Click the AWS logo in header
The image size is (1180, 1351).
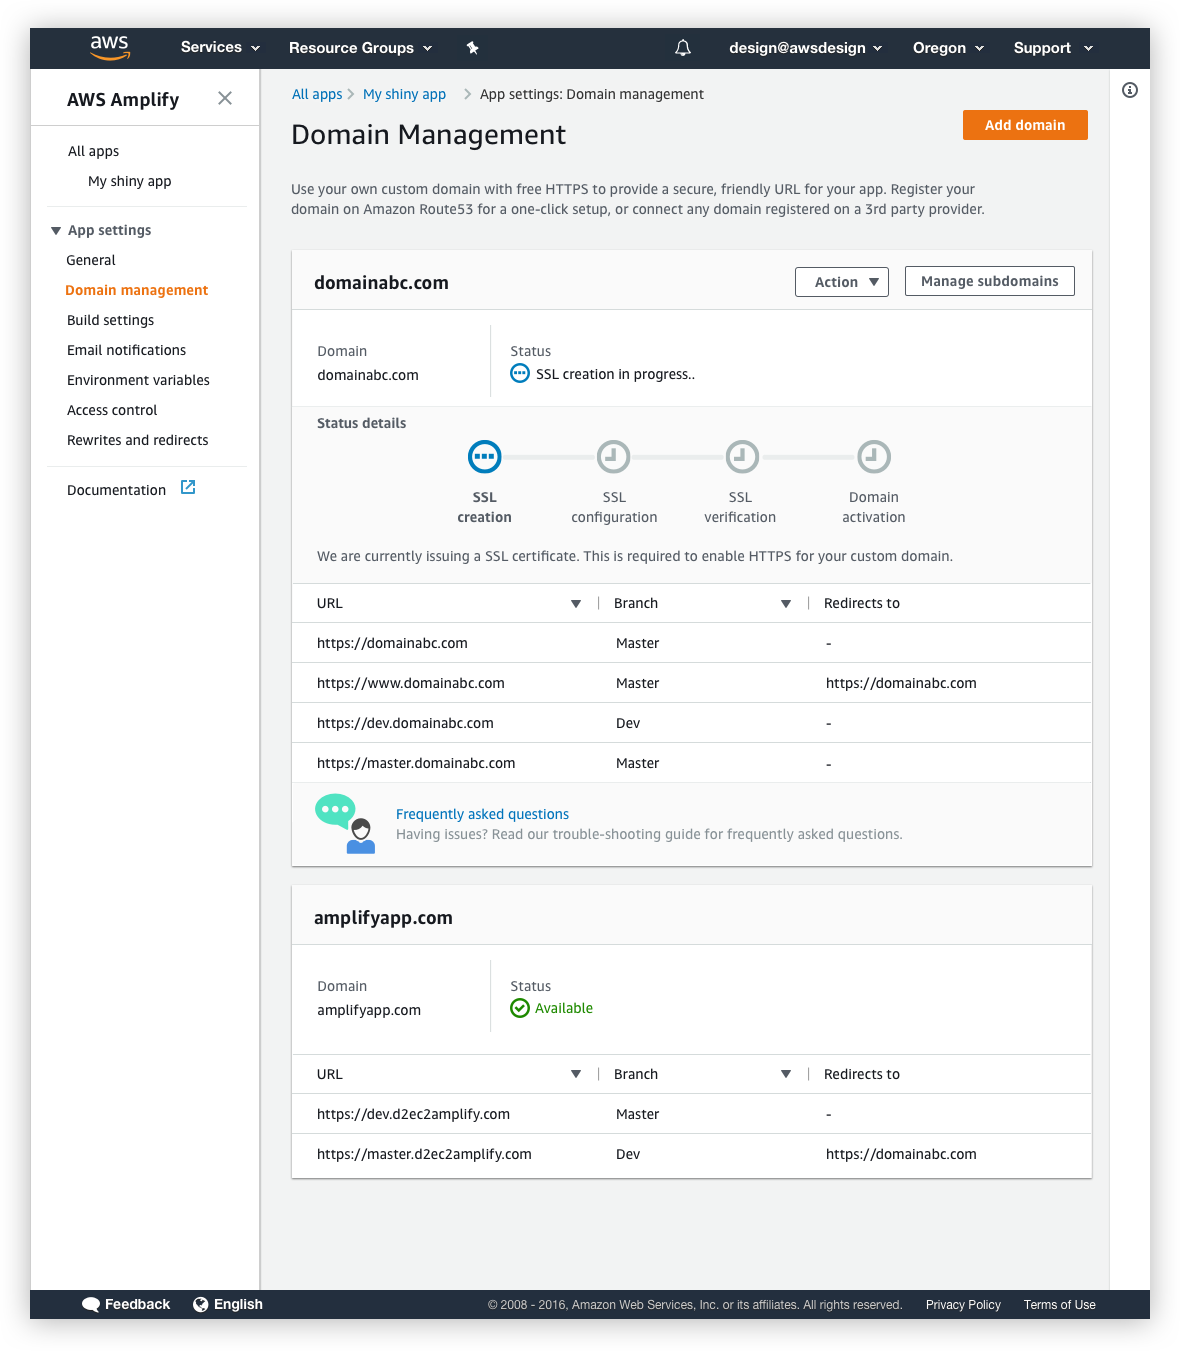pos(110,47)
